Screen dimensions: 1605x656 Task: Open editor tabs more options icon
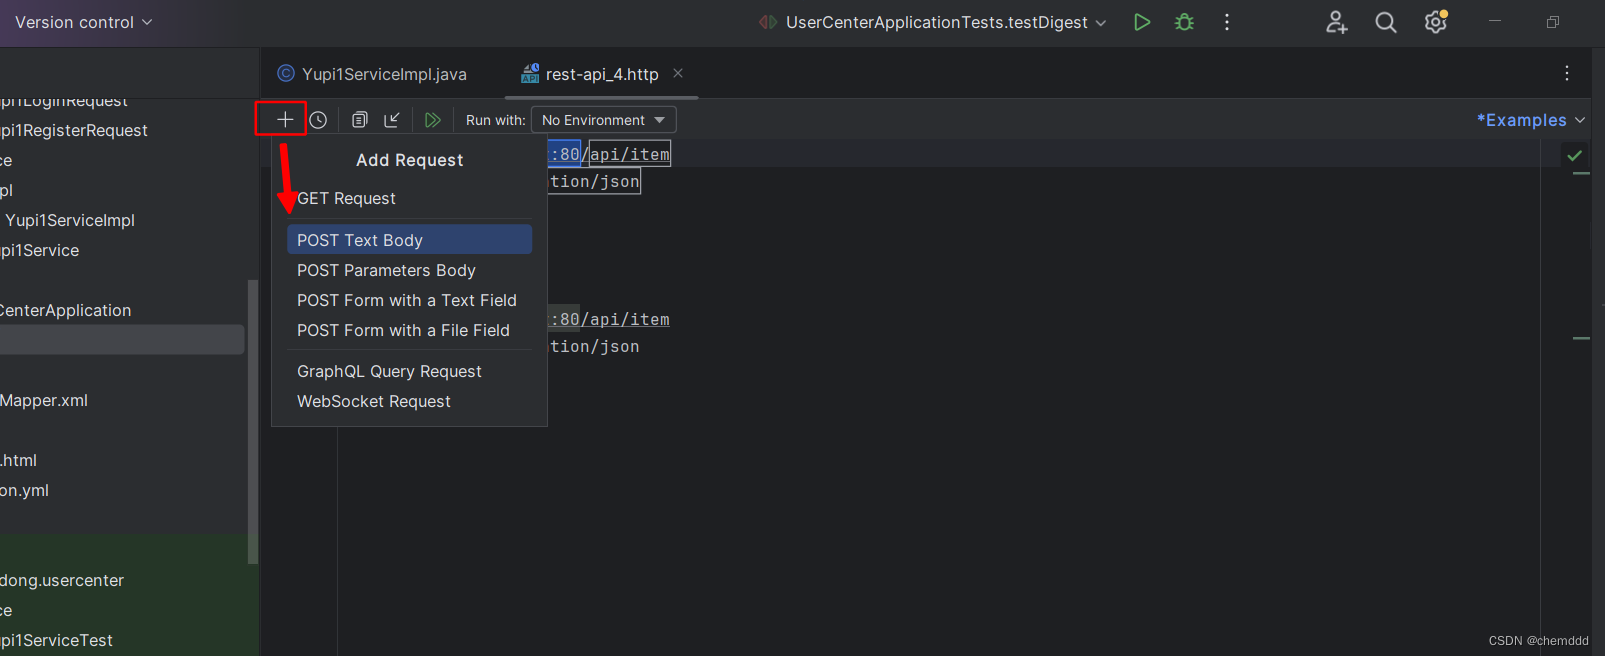(x=1567, y=73)
